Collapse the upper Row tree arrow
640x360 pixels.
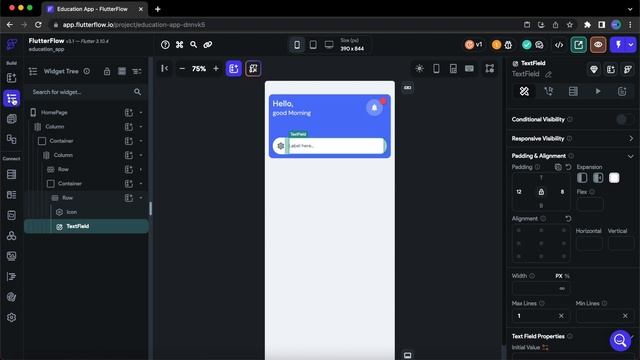(x=141, y=169)
